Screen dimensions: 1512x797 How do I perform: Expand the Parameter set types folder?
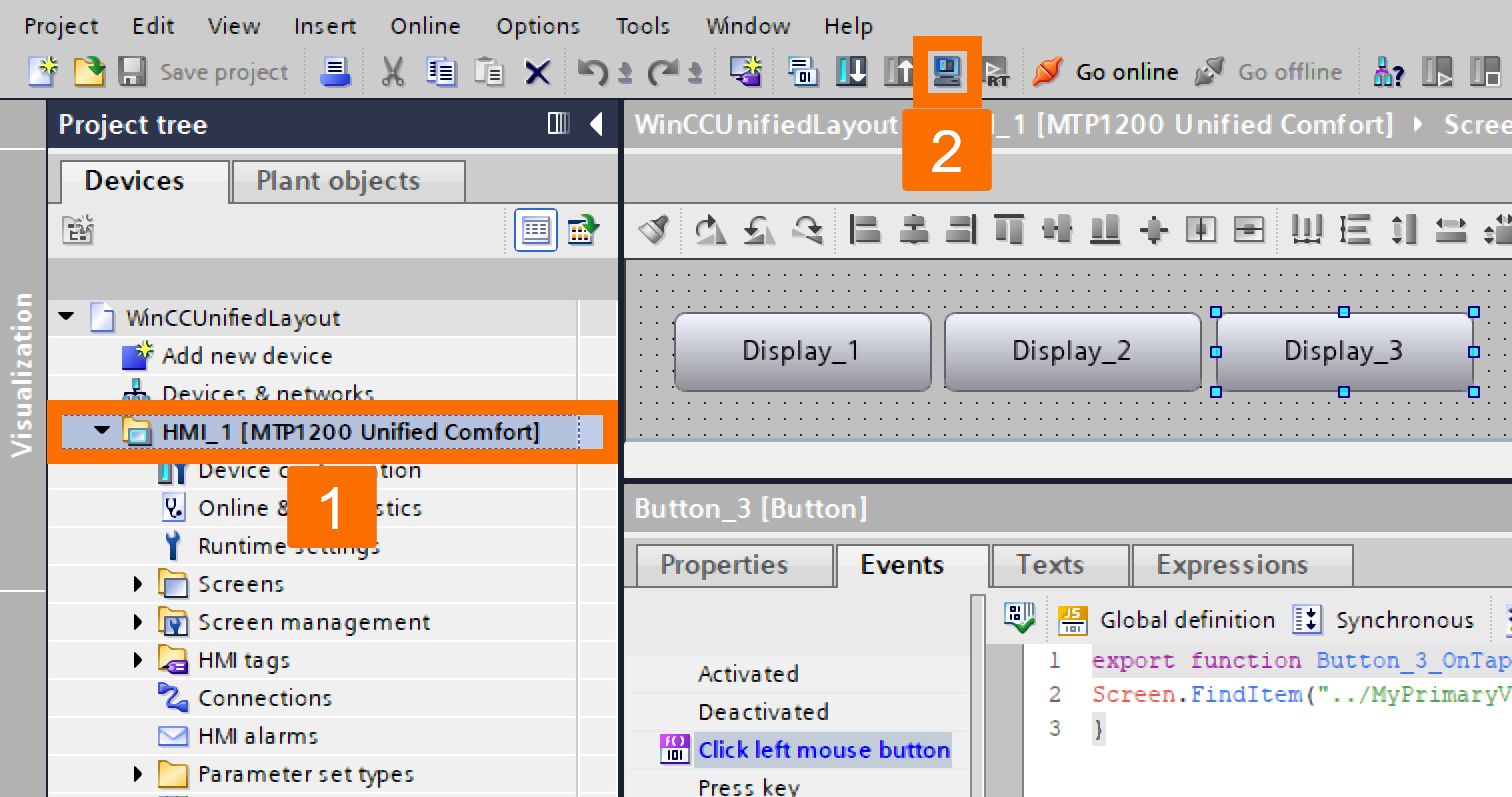(x=139, y=774)
